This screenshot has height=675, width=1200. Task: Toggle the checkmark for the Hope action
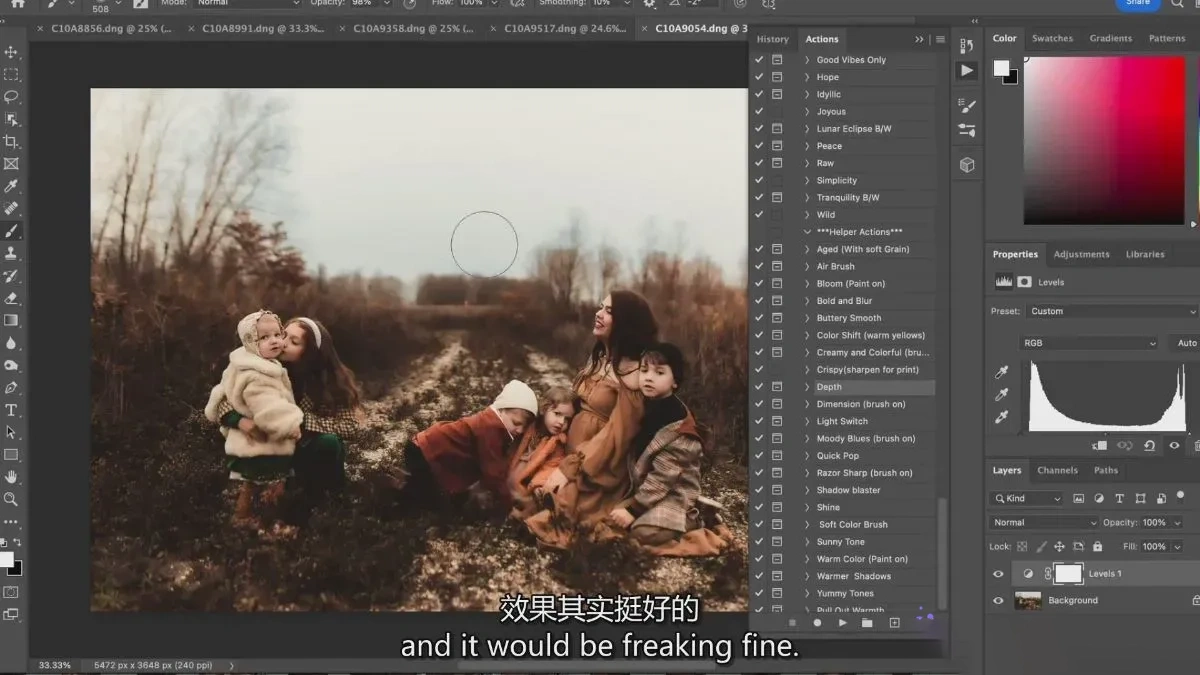click(759, 77)
